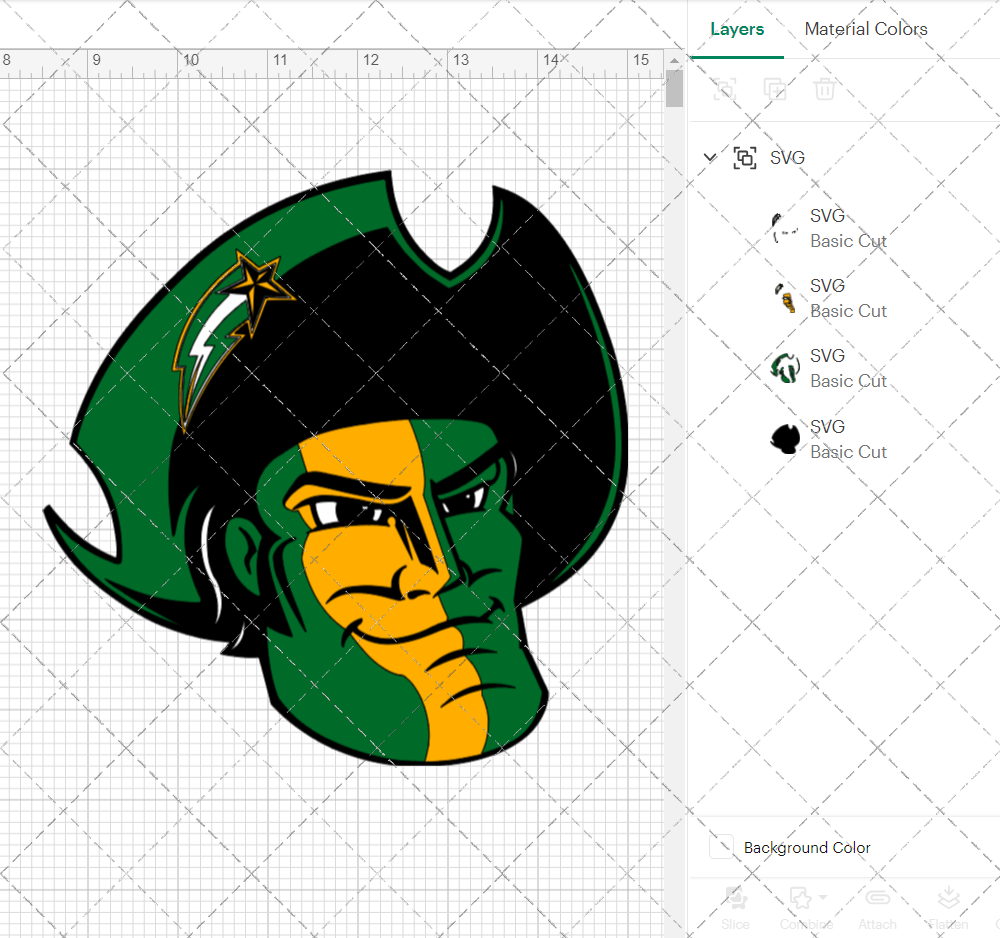Image resolution: width=1000 pixels, height=938 pixels.
Task: Click the vertical scrollbar thumb
Action: tap(674, 89)
